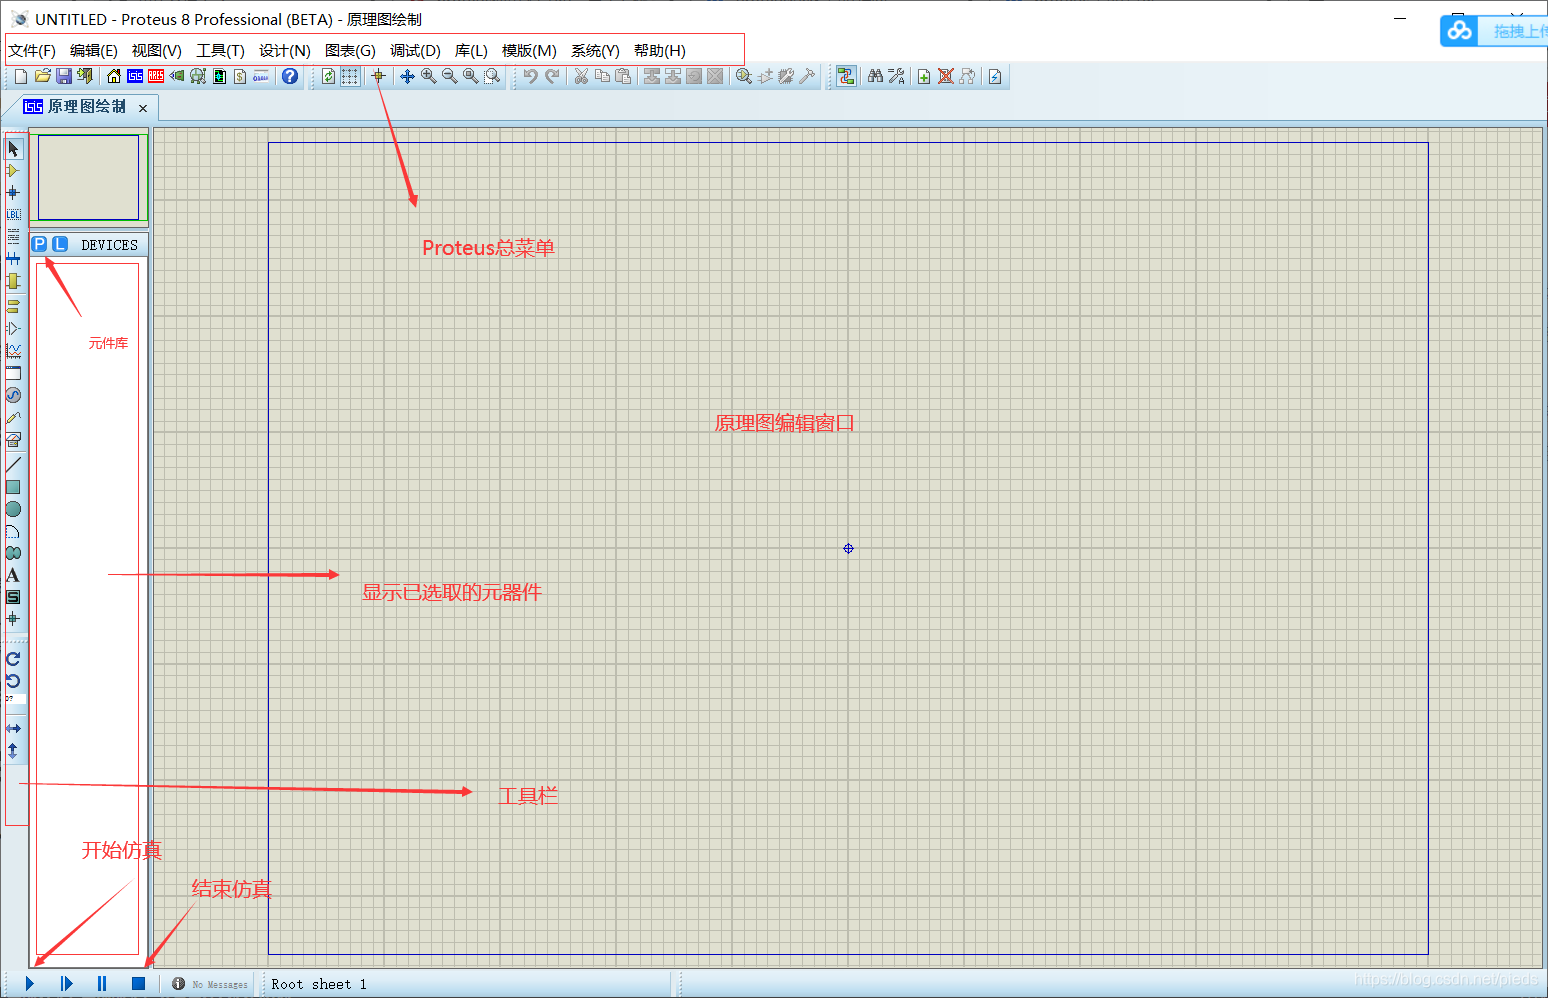Toggle the false origin crosshair icon
This screenshot has height=998, width=1548.
pos(378,76)
